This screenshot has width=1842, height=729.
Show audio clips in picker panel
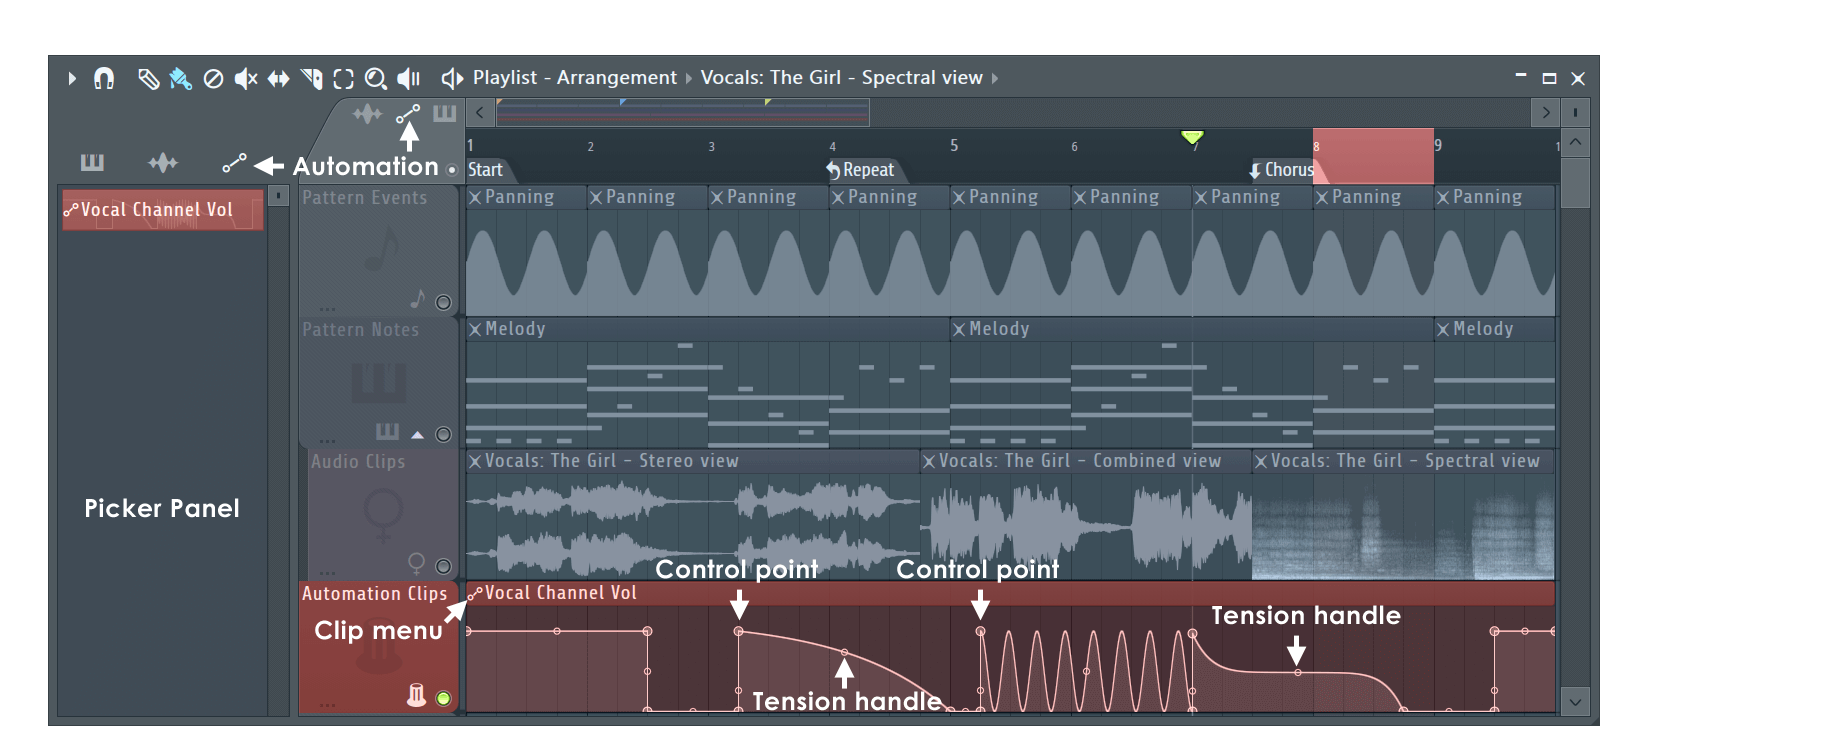[x=163, y=163]
